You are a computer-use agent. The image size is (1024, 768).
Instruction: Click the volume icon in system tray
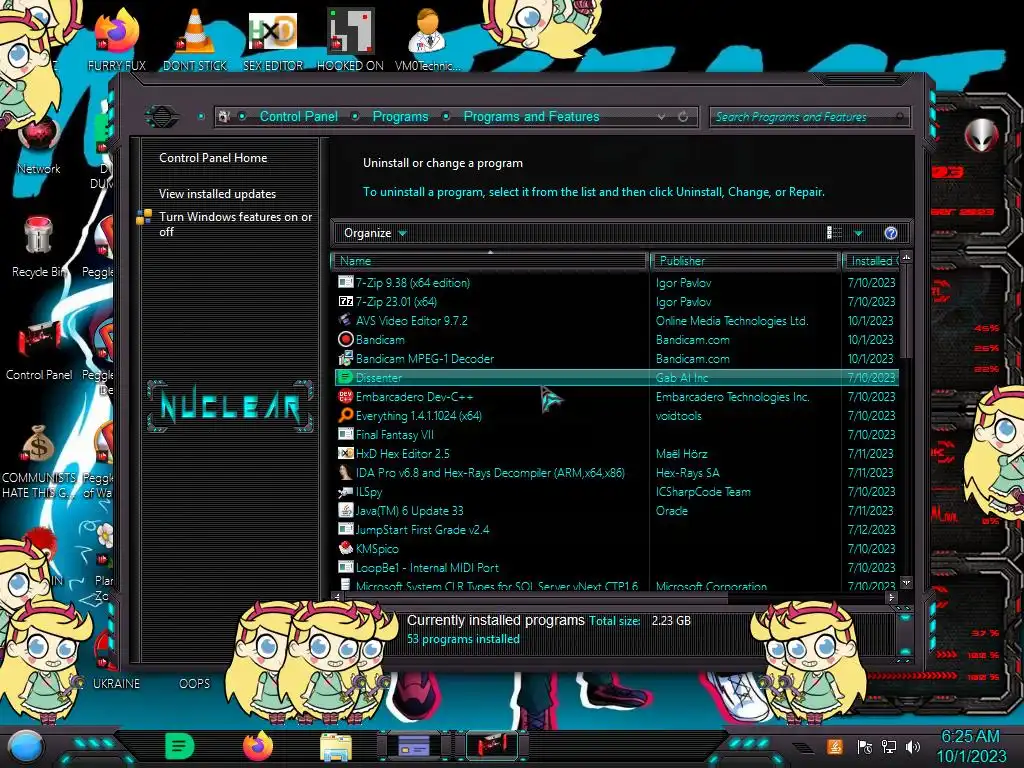point(914,746)
